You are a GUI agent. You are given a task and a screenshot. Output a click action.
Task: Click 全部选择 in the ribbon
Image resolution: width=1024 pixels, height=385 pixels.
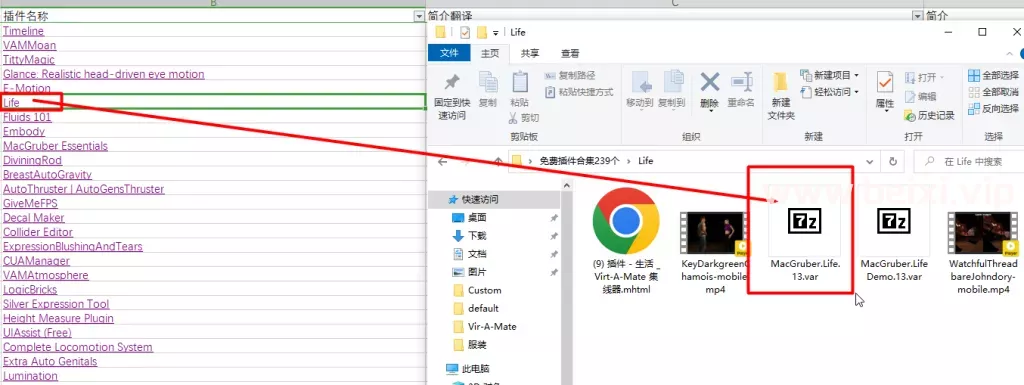tap(993, 75)
